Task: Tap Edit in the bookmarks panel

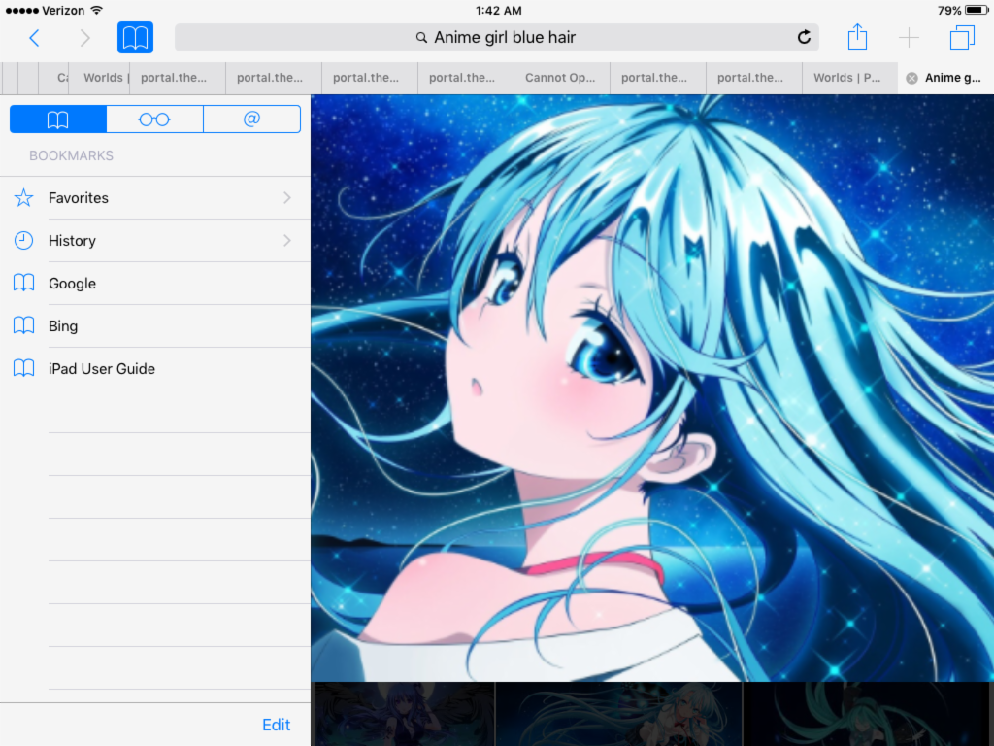Action: (276, 724)
